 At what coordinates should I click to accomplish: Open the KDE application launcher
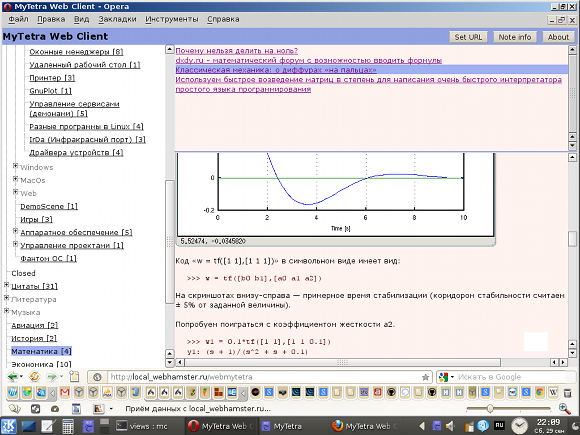tap(9, 426)
